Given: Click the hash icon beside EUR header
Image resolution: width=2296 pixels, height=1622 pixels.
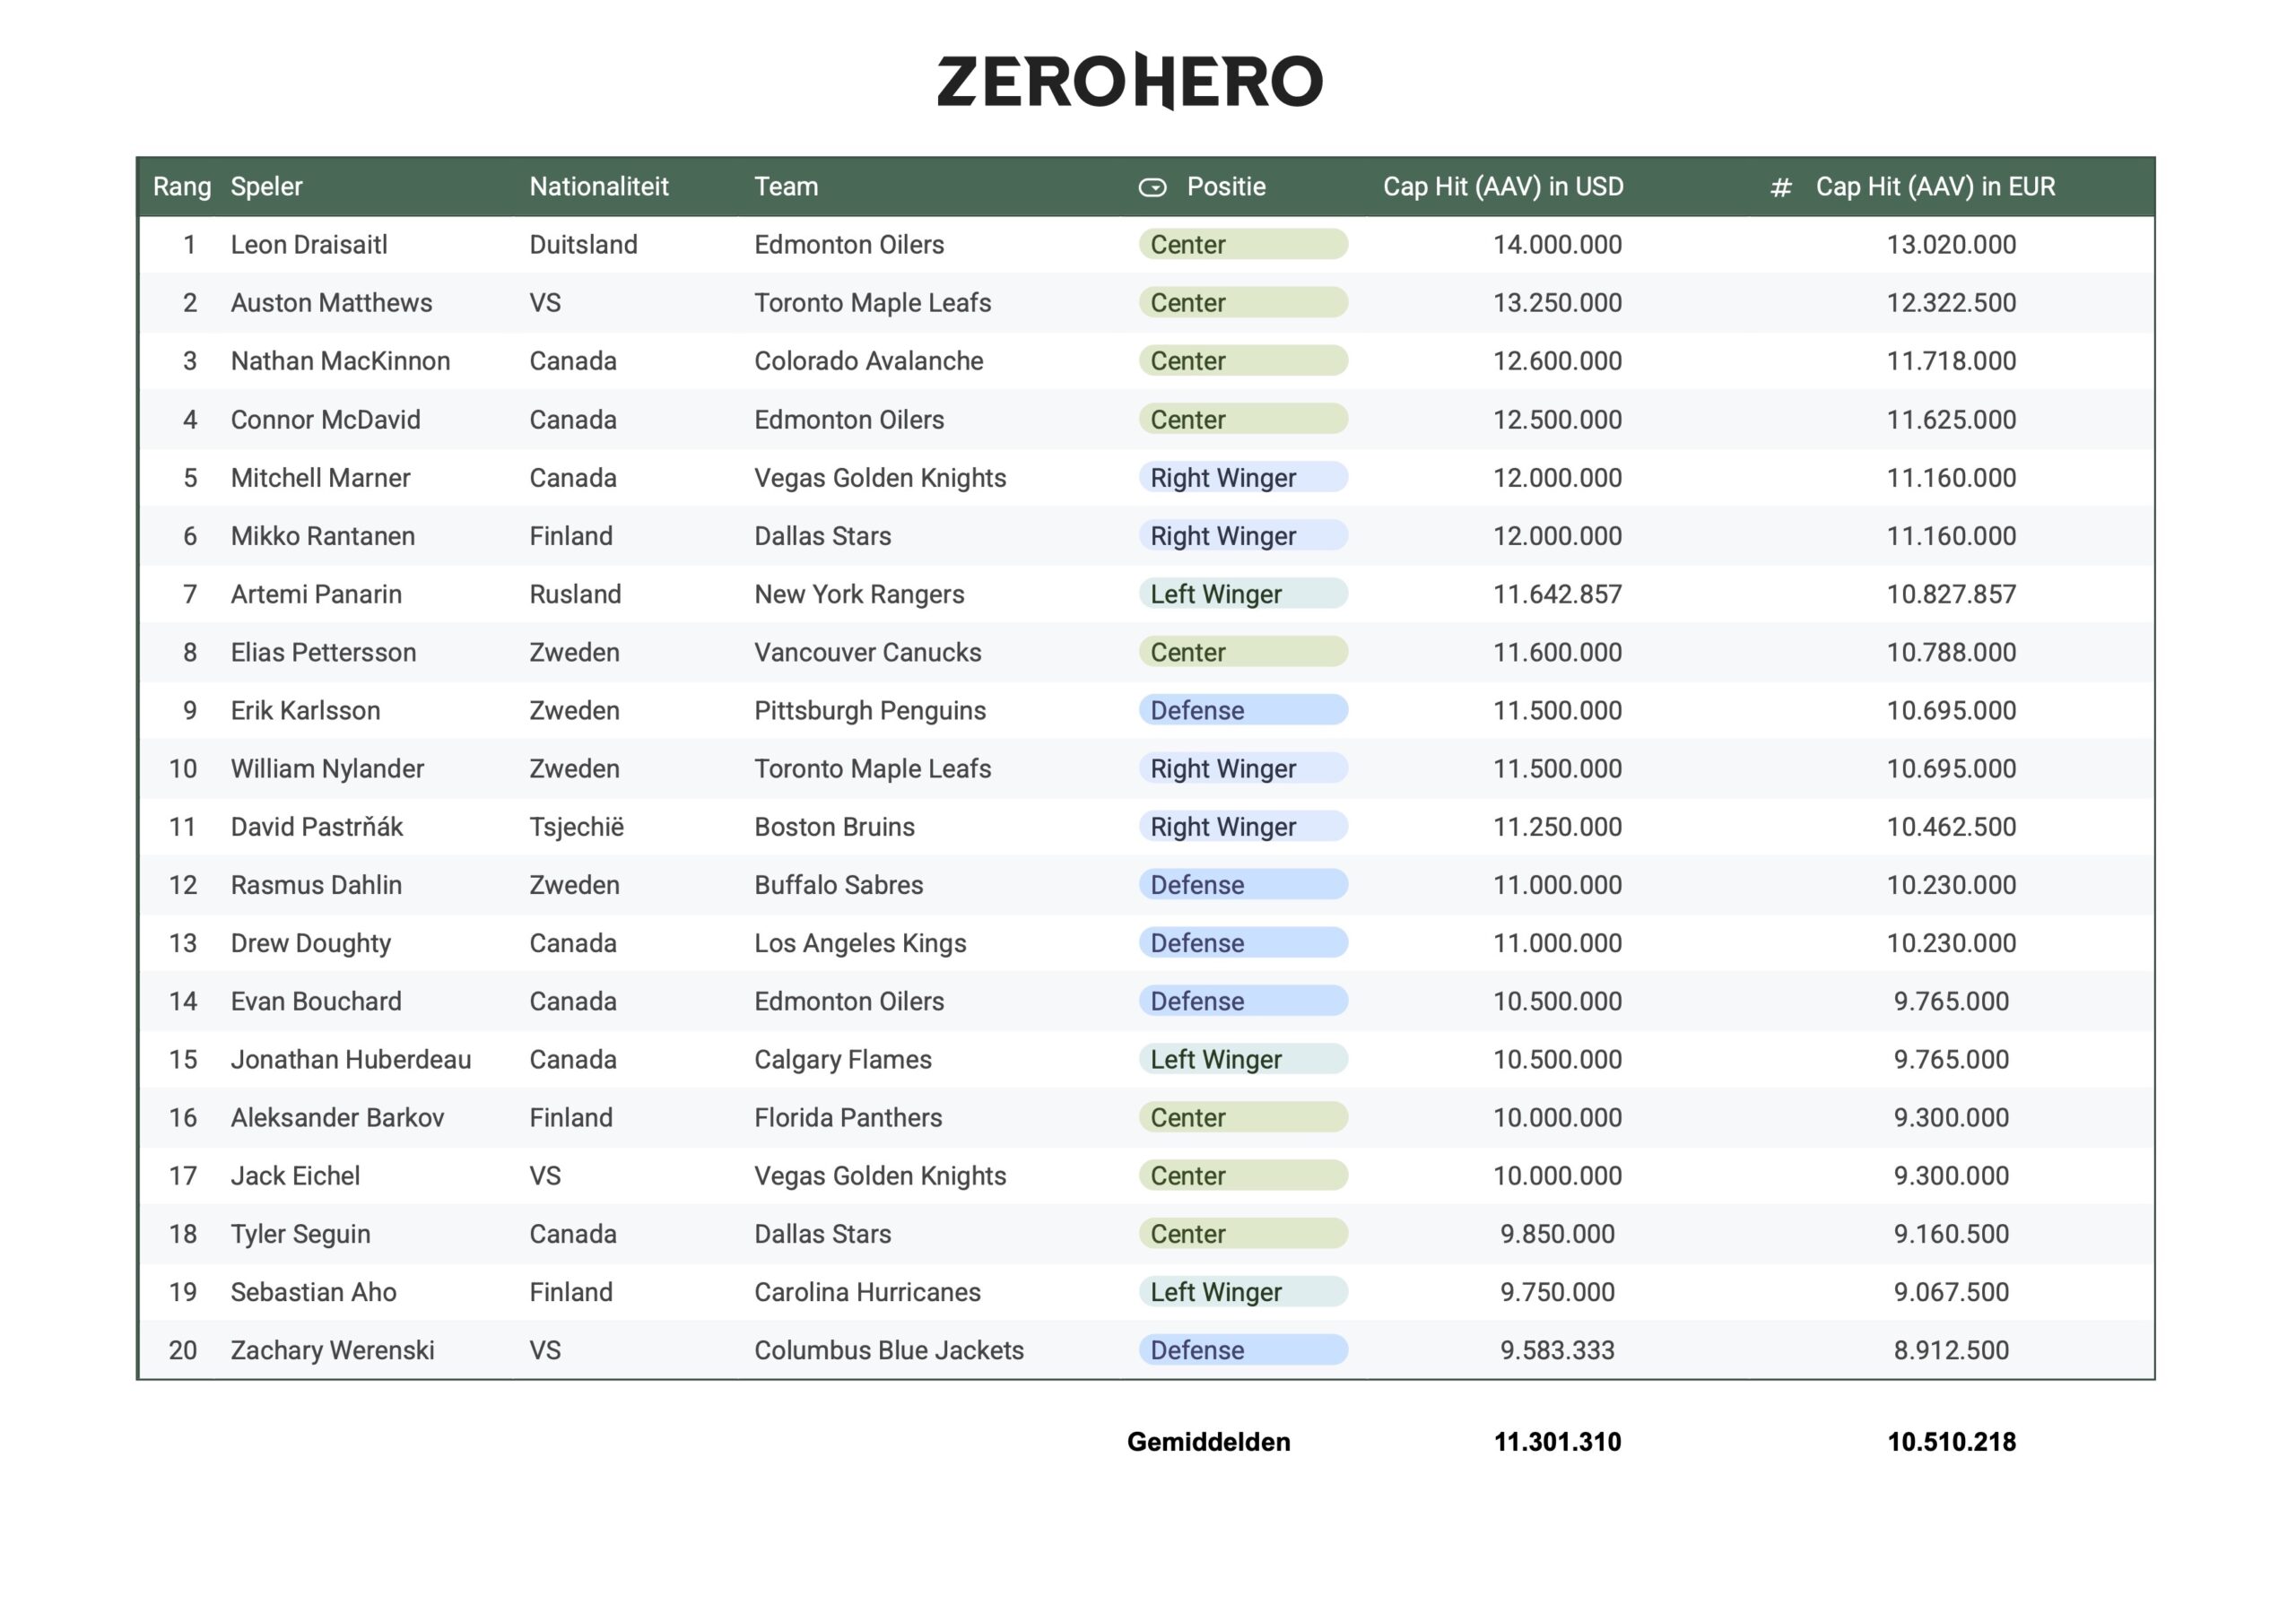Looking at the screenshot, I should point(1780,188).
